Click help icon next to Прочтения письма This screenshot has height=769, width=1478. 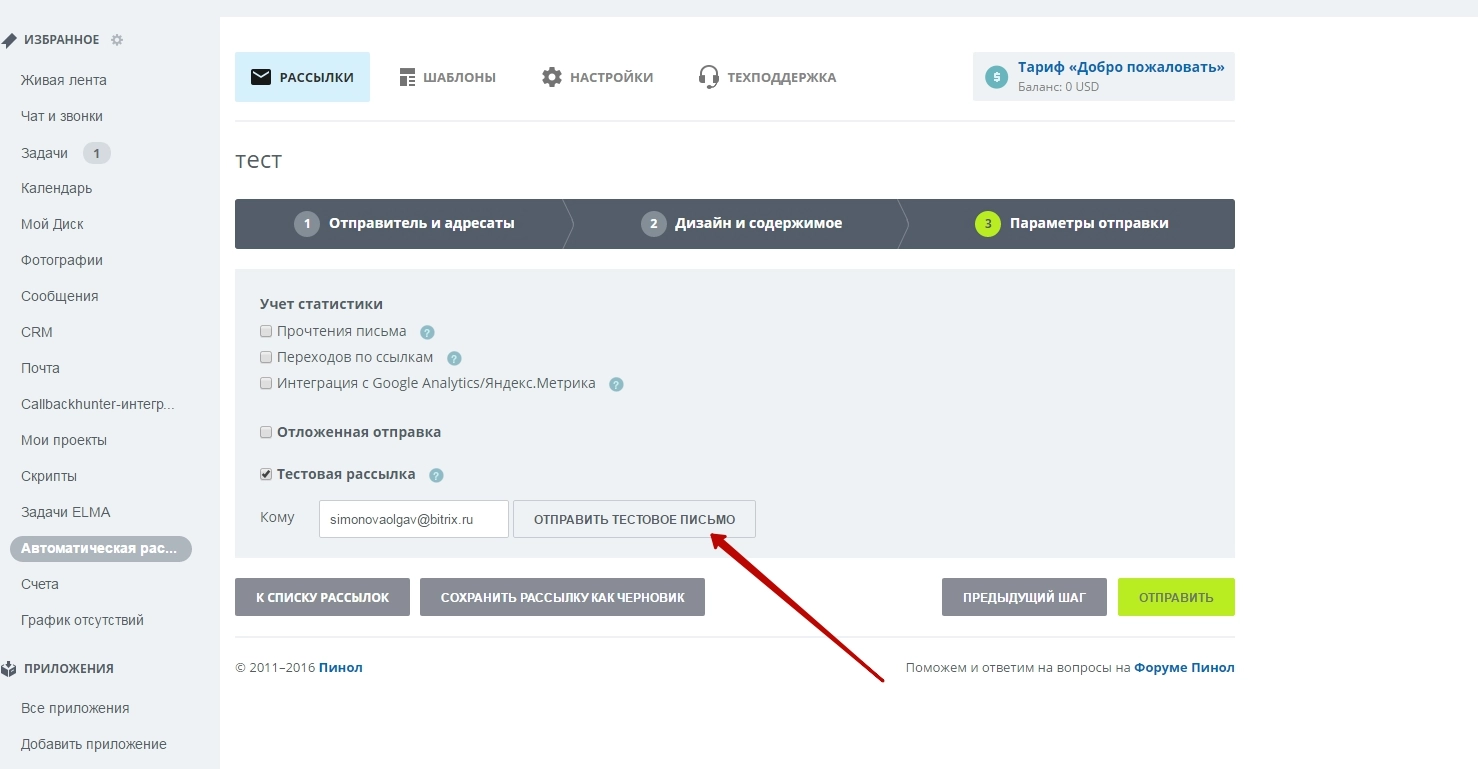pos(427,332)
